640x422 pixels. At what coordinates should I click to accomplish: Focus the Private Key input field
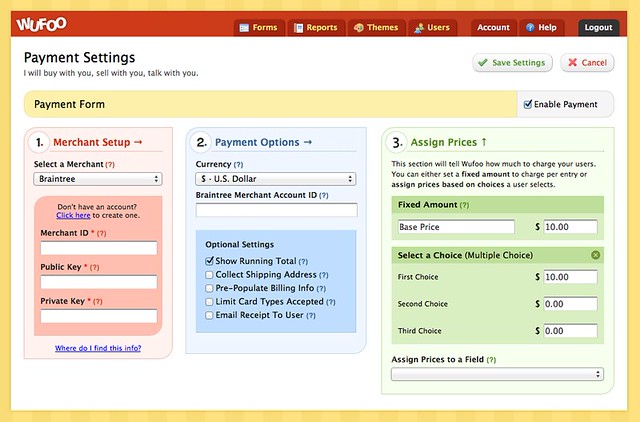click(99, 316)
